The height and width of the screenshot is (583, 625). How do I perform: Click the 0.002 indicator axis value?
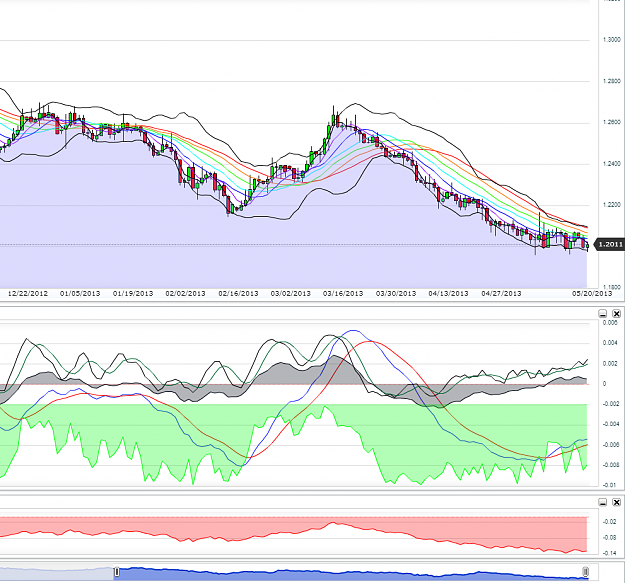[x=610, y=363]
